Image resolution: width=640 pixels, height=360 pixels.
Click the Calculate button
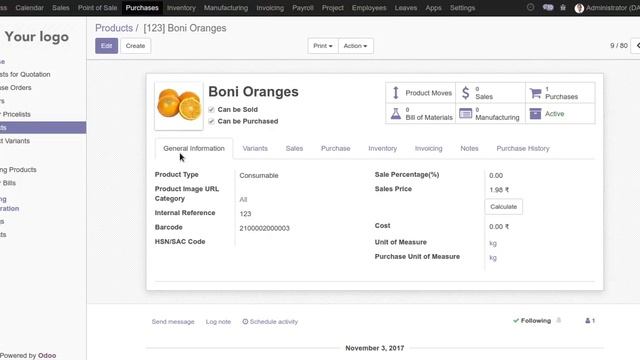tap(503, 207)
